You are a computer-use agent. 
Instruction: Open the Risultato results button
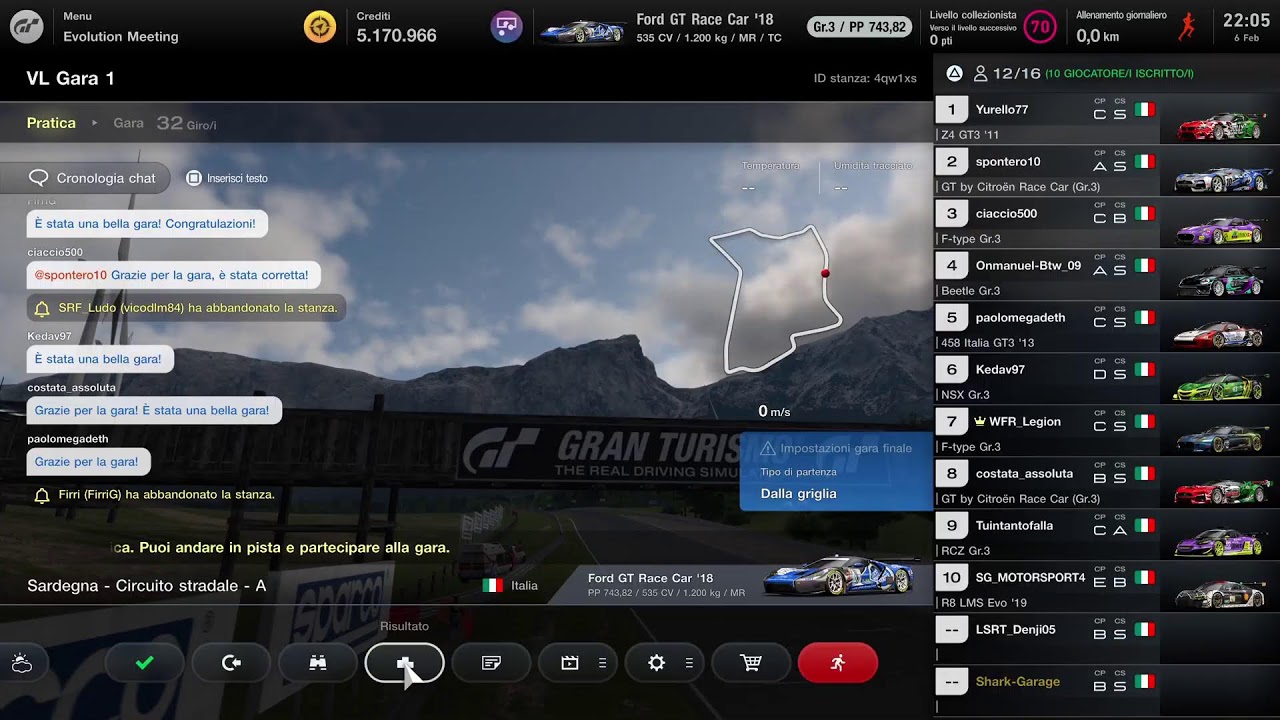[x=405, y=663]
